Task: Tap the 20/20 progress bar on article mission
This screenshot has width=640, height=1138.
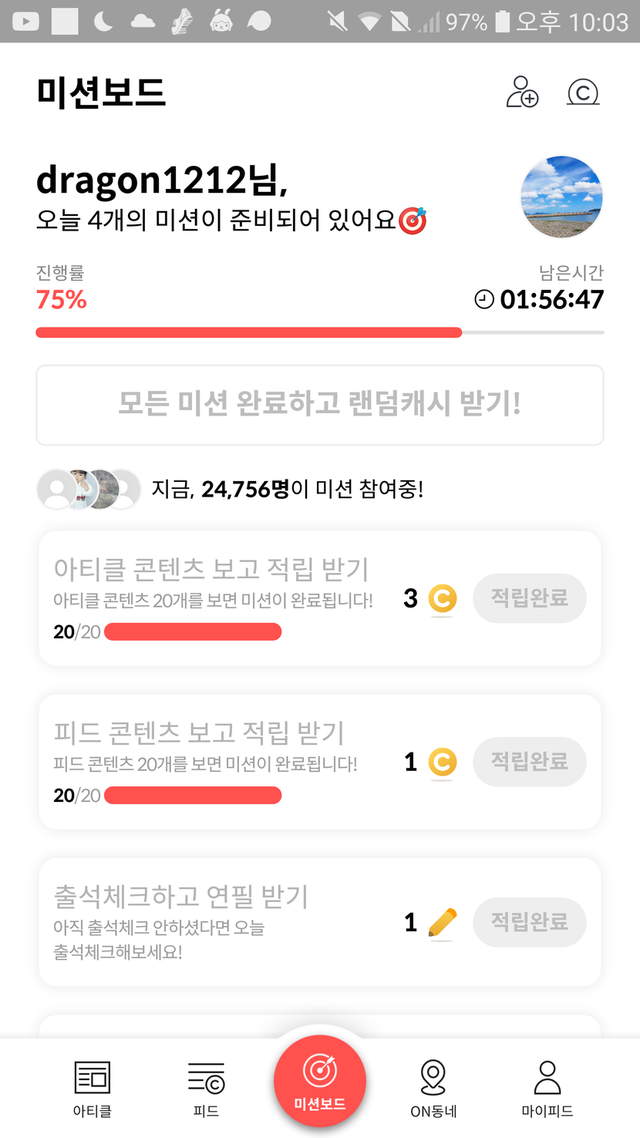Action: pyautogui.click(x=192, y=632)
